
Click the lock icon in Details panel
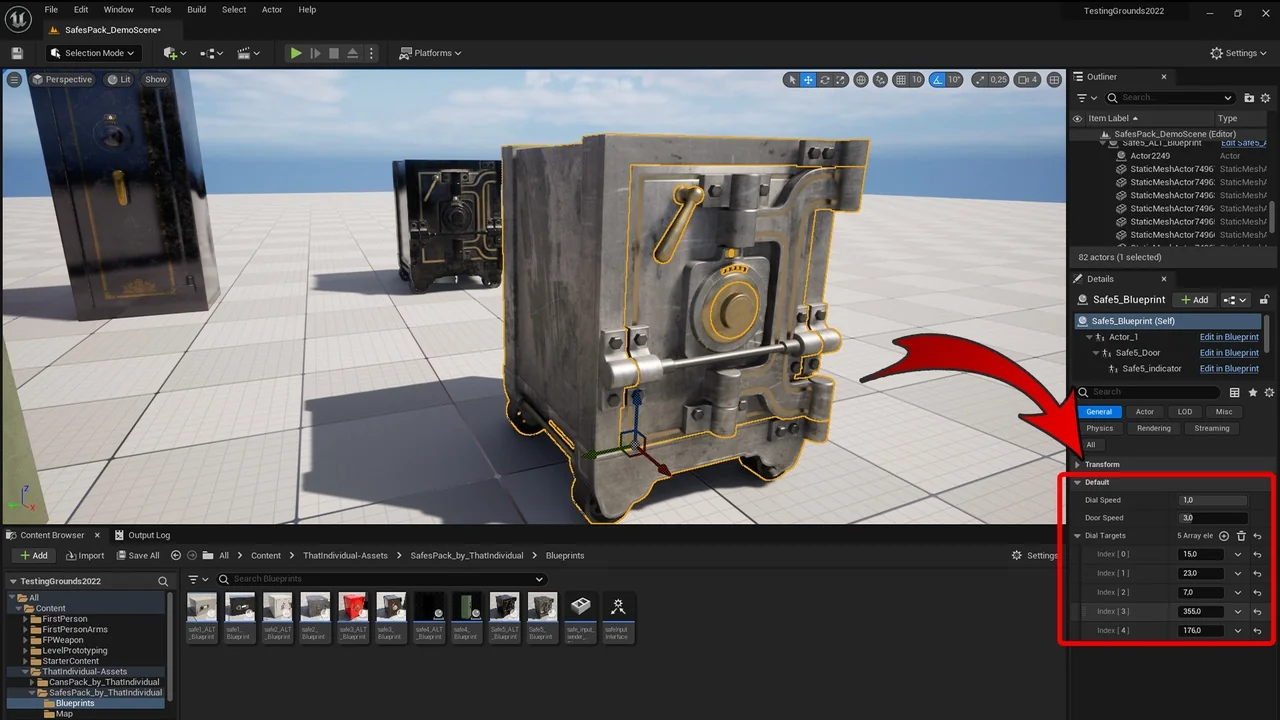point(1264,300)
